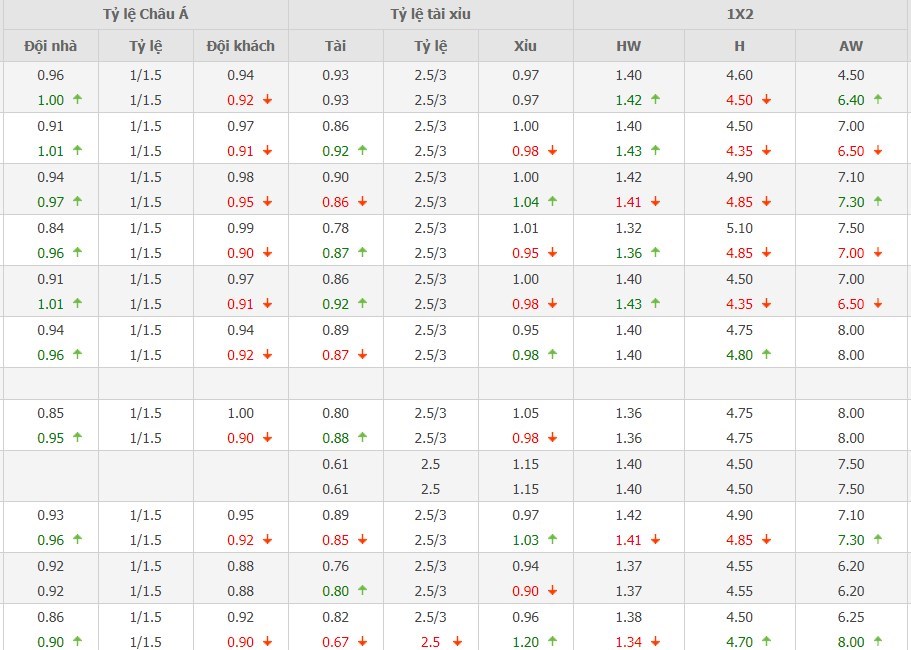
Task: Click the 5.10 draw odds cell
Action: pos(740,228)
